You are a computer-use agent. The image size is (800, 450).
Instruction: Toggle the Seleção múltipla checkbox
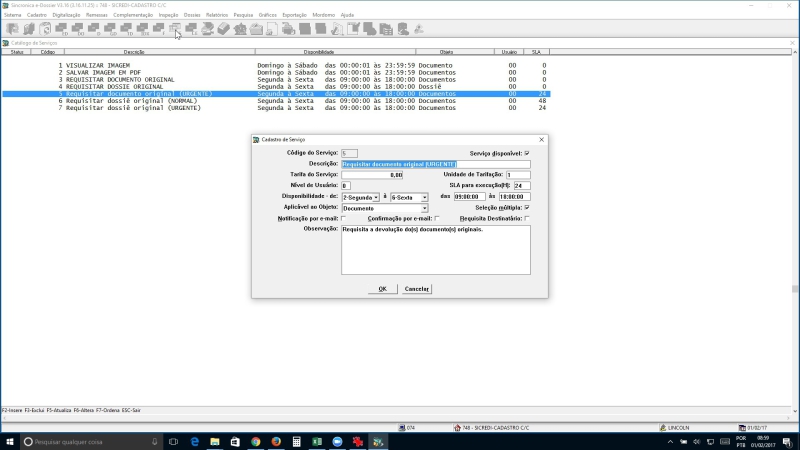pyautogui.click(x=527, y=208)
